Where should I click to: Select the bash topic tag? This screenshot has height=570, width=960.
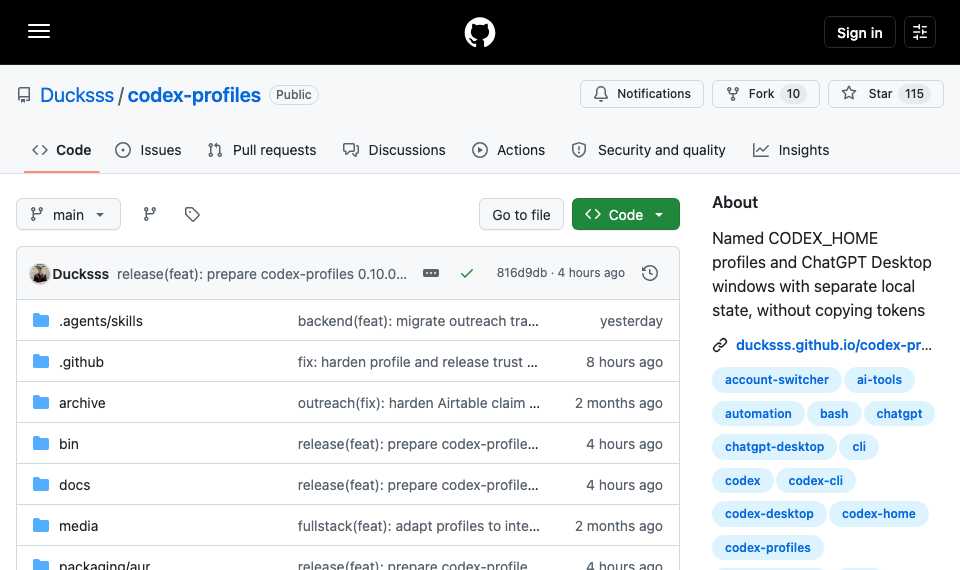coord(834,414)
